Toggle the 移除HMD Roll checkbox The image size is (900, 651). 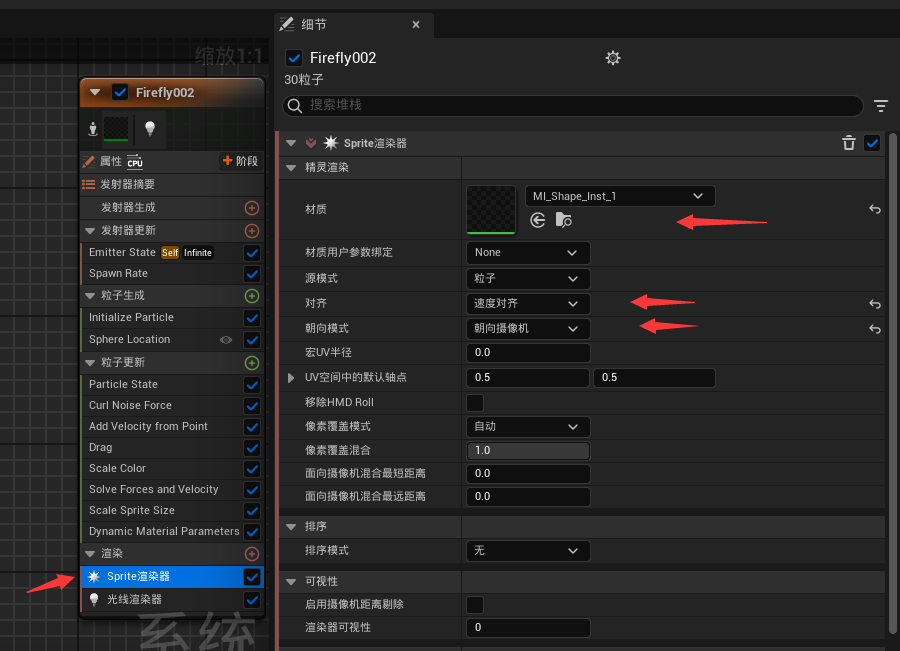[474, 402]
